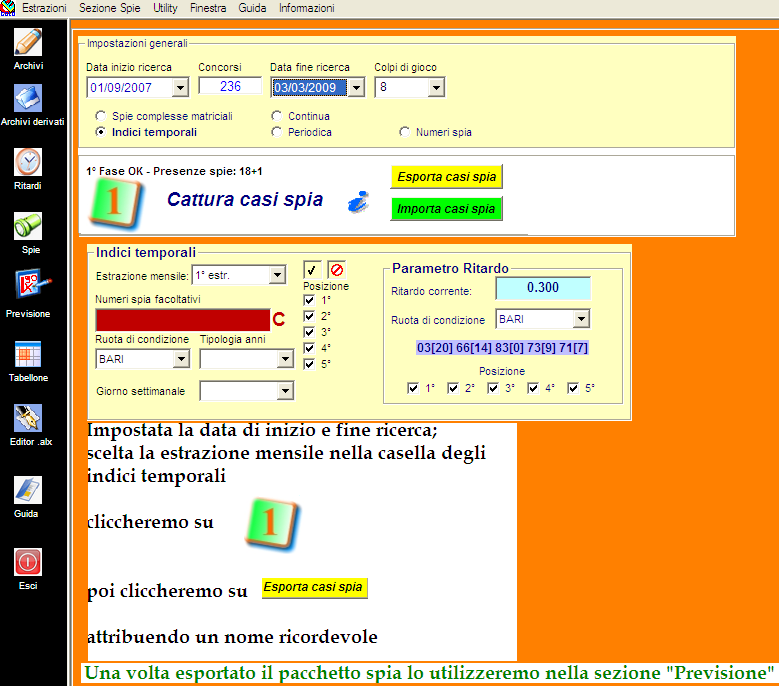Open Archivi derivati in the sidebar
Viewport: 779px width, 686px height.
28,98
